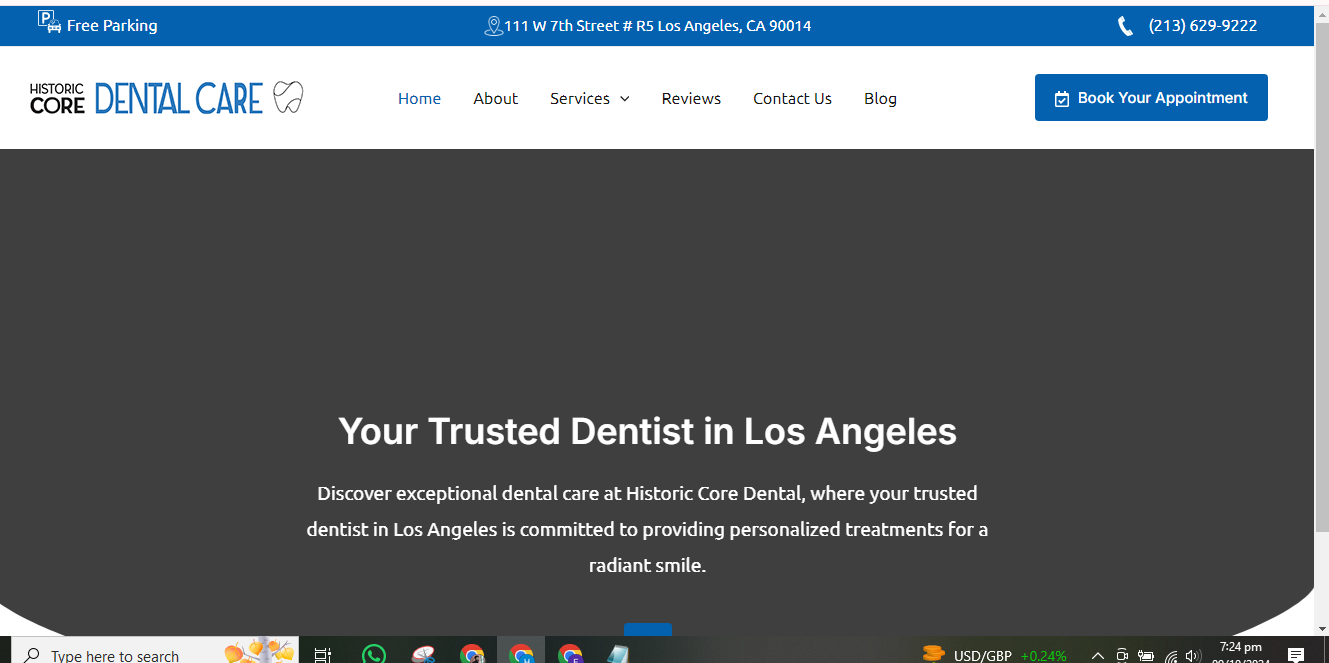Click the Book Your Appointment button
1329x663 pixels.
click(1150, 98)
